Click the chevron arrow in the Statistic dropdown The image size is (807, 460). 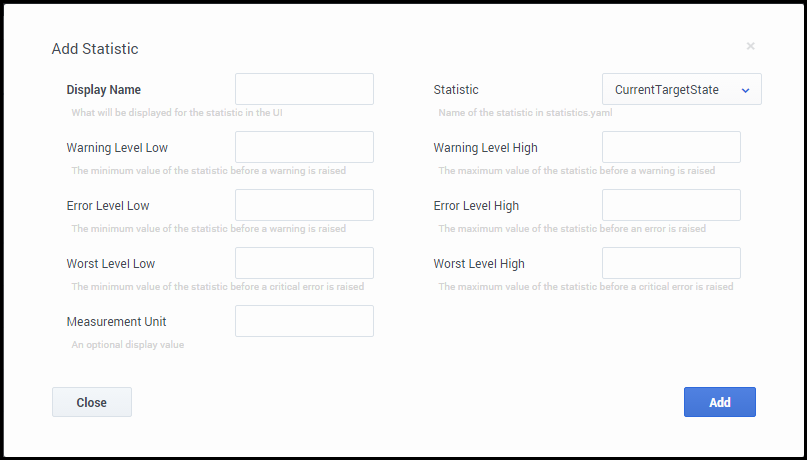[745, 90]
